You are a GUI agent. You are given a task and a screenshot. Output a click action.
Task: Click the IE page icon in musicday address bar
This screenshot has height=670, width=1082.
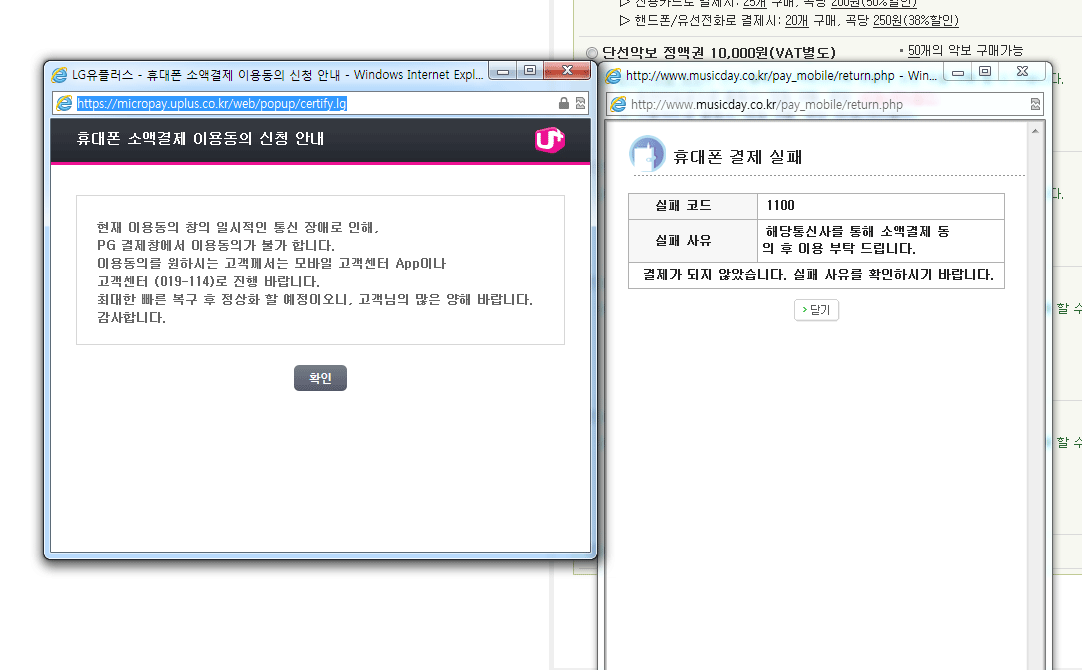tap(618, 104)
